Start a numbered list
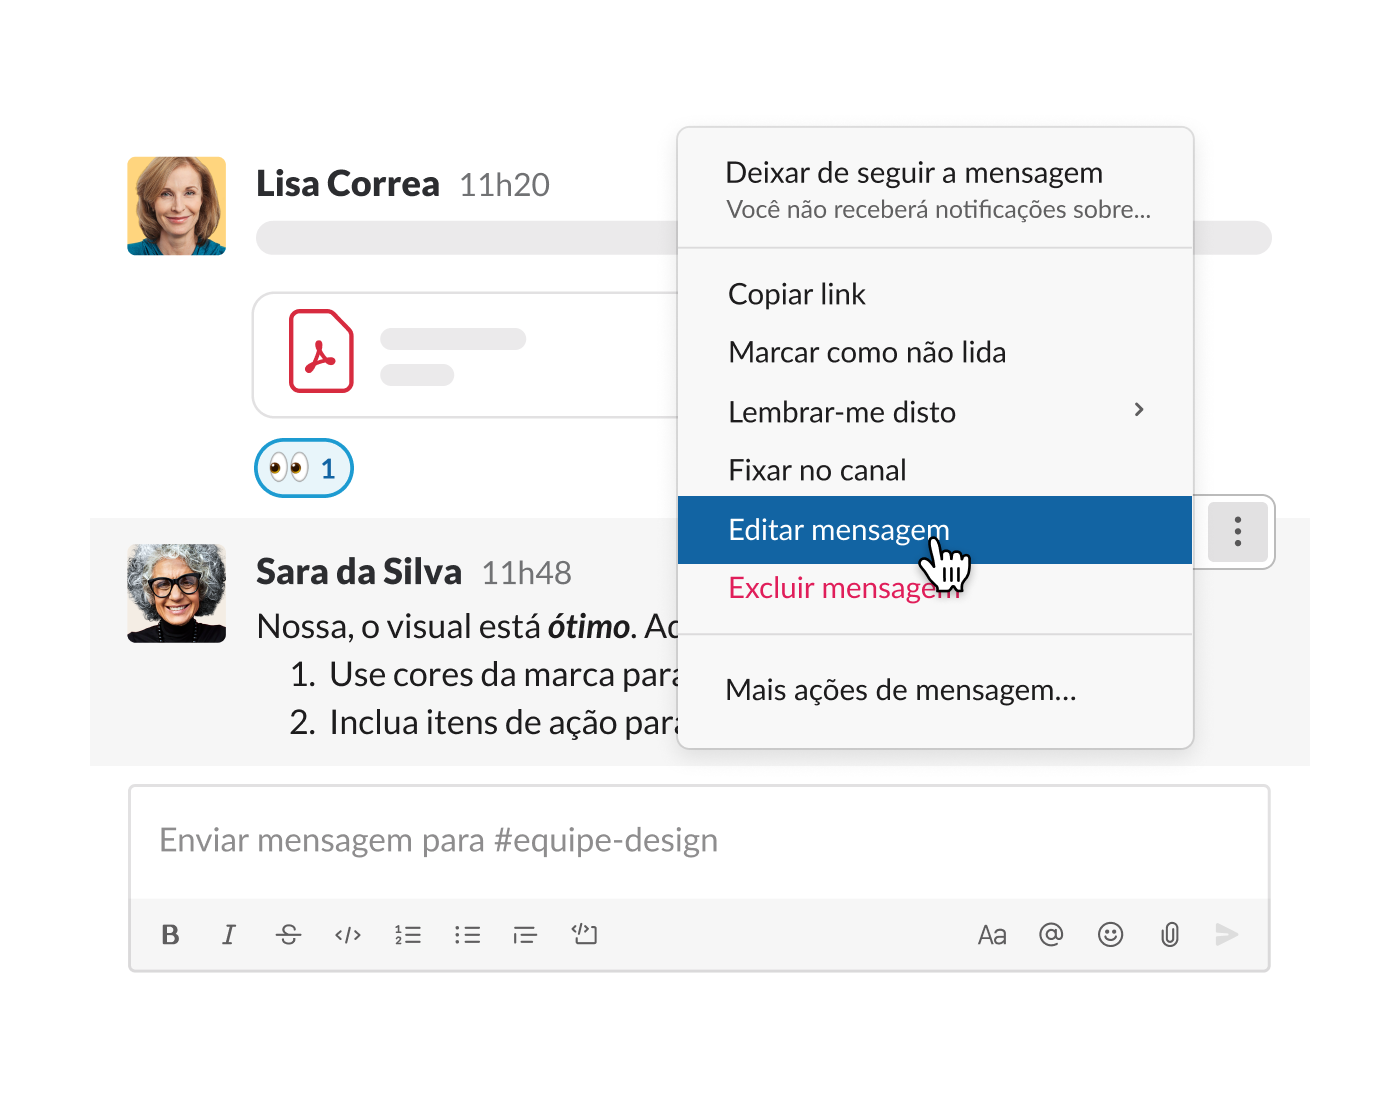The image size is (1400, 1100). point(407,935)
